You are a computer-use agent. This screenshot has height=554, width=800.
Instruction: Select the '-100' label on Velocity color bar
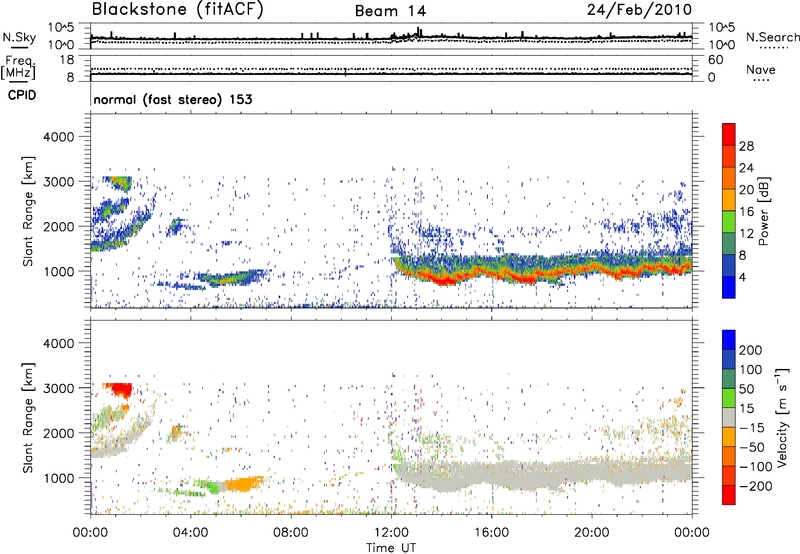coord(755,467)
